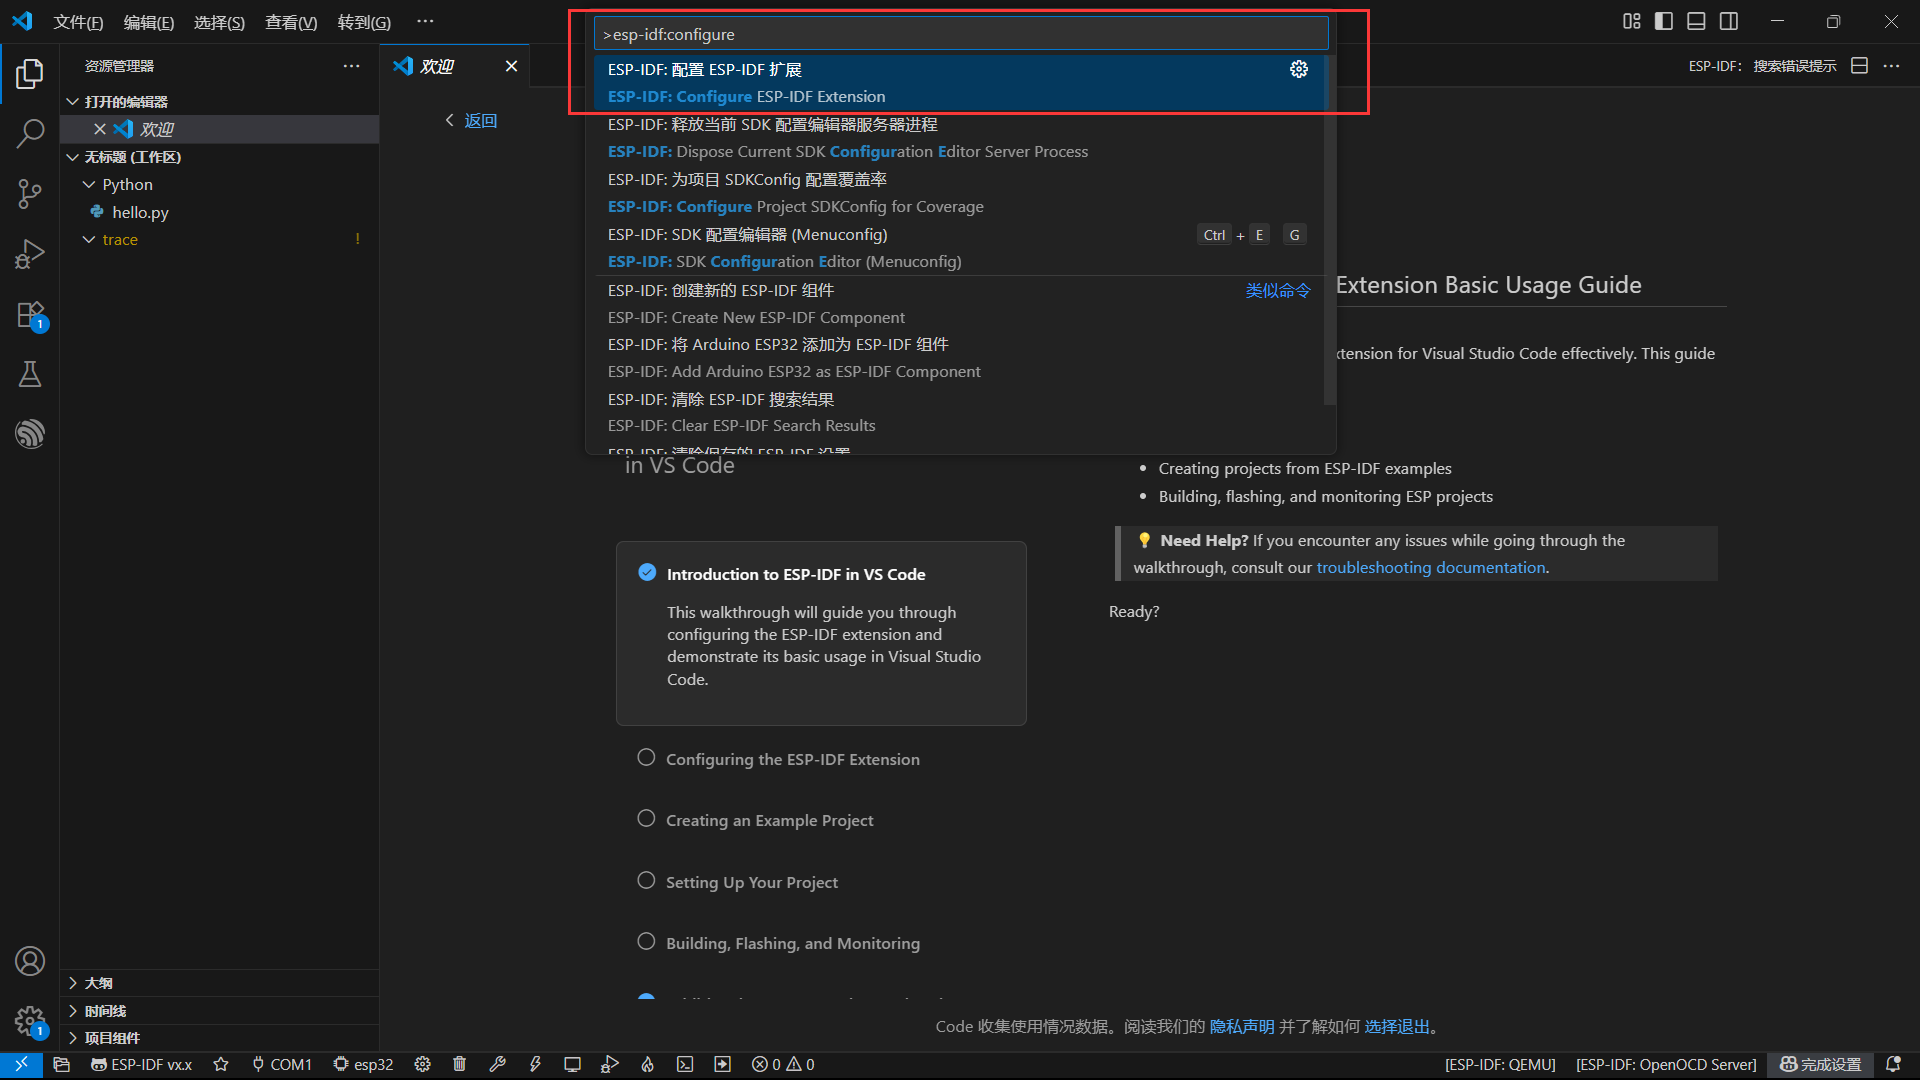Open the Source Control view
1920x1080 pixels.
tap(30, 193)
